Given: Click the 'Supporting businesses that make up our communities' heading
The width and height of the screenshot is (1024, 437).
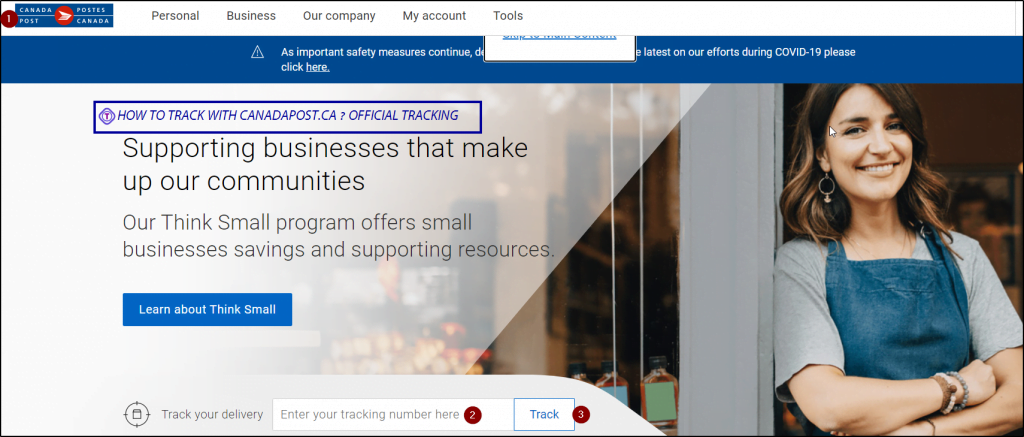Looking at the screenshot, I should pos(325,165).
